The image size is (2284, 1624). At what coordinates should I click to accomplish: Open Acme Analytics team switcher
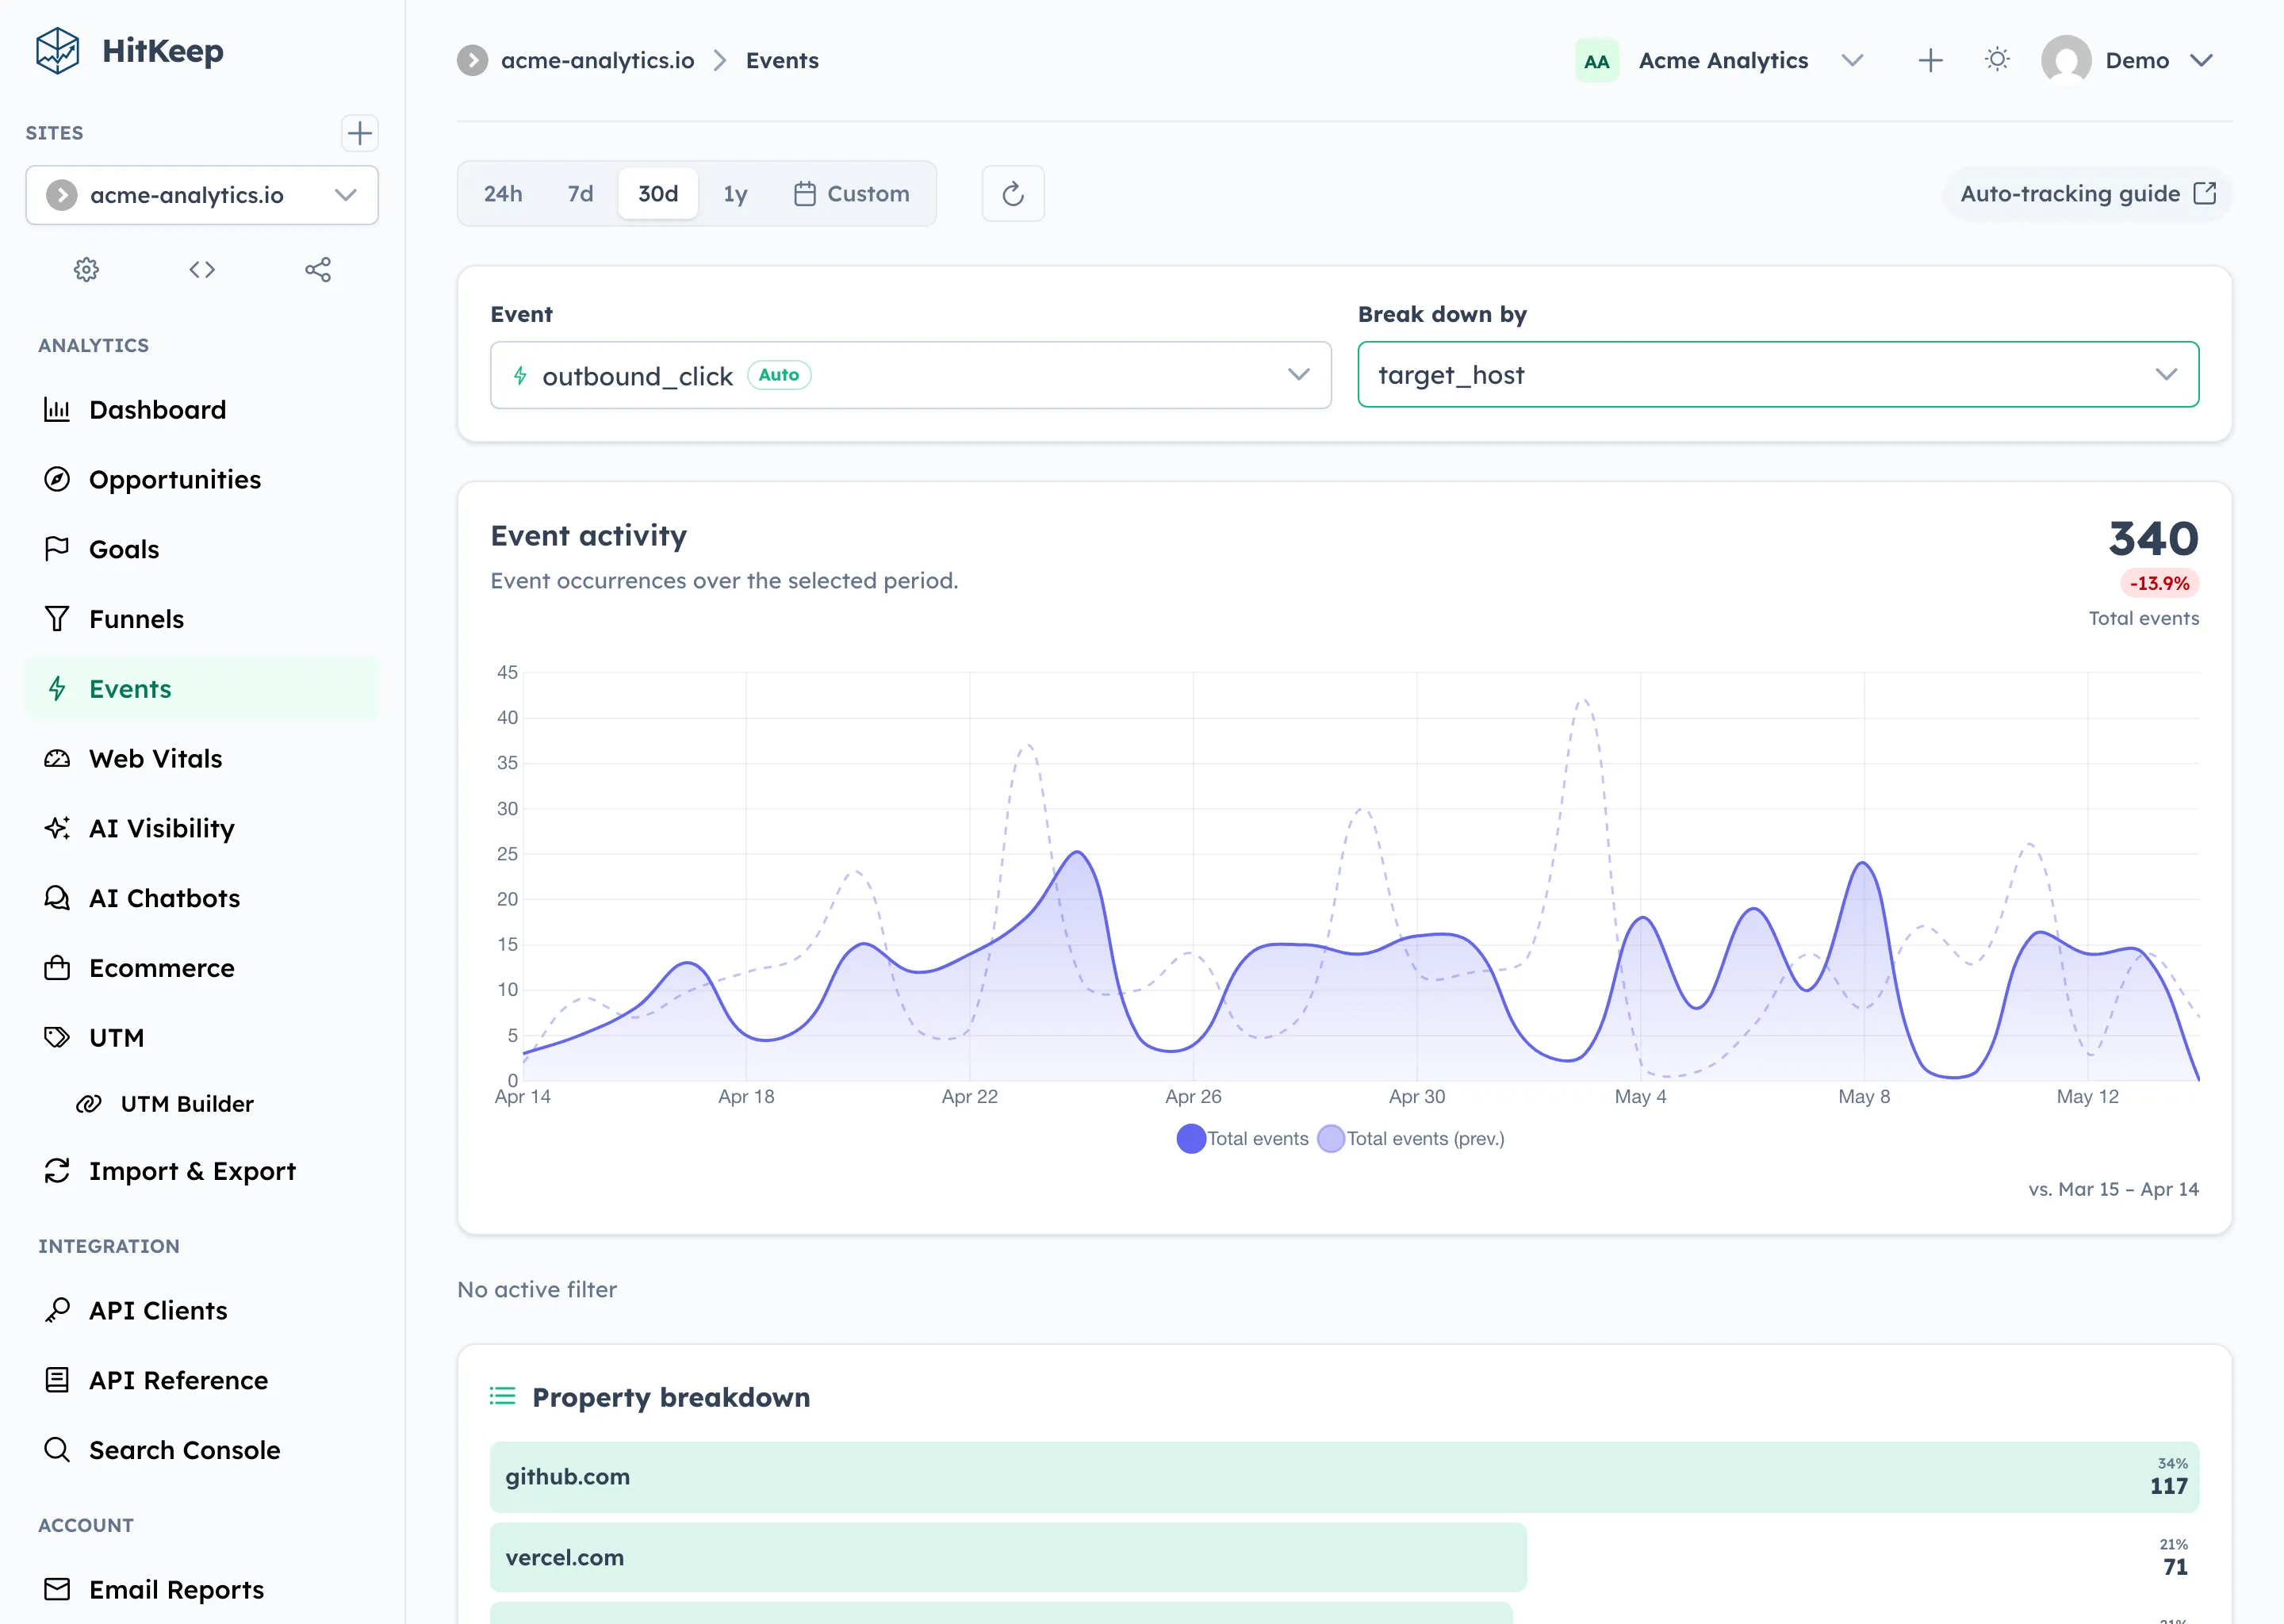[x=1722, y=60]
